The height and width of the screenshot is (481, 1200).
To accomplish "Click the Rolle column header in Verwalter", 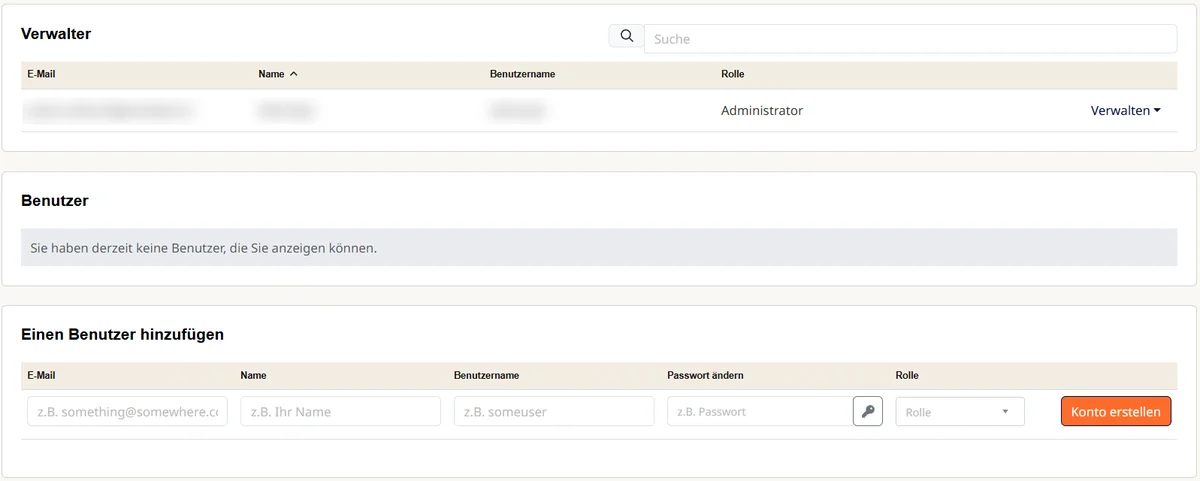I will (732, 75).
